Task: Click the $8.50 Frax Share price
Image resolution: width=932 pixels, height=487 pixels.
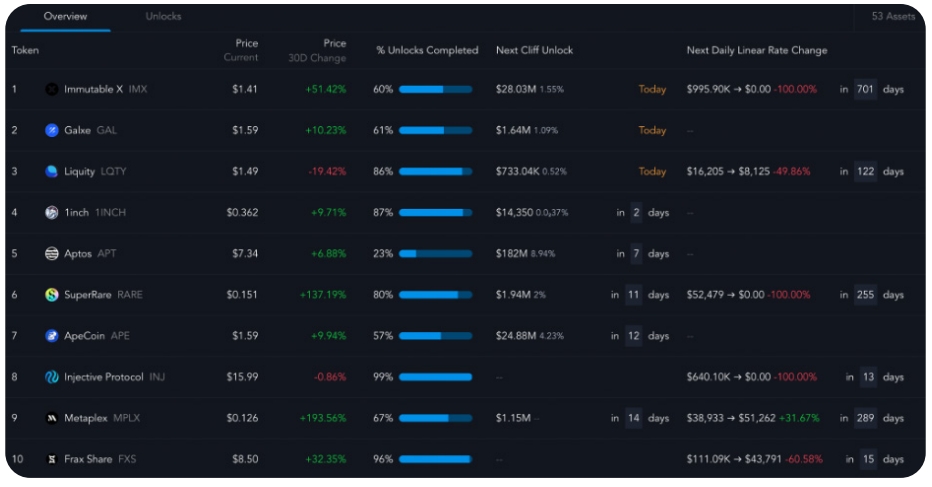Action: [x=245, y=459]
